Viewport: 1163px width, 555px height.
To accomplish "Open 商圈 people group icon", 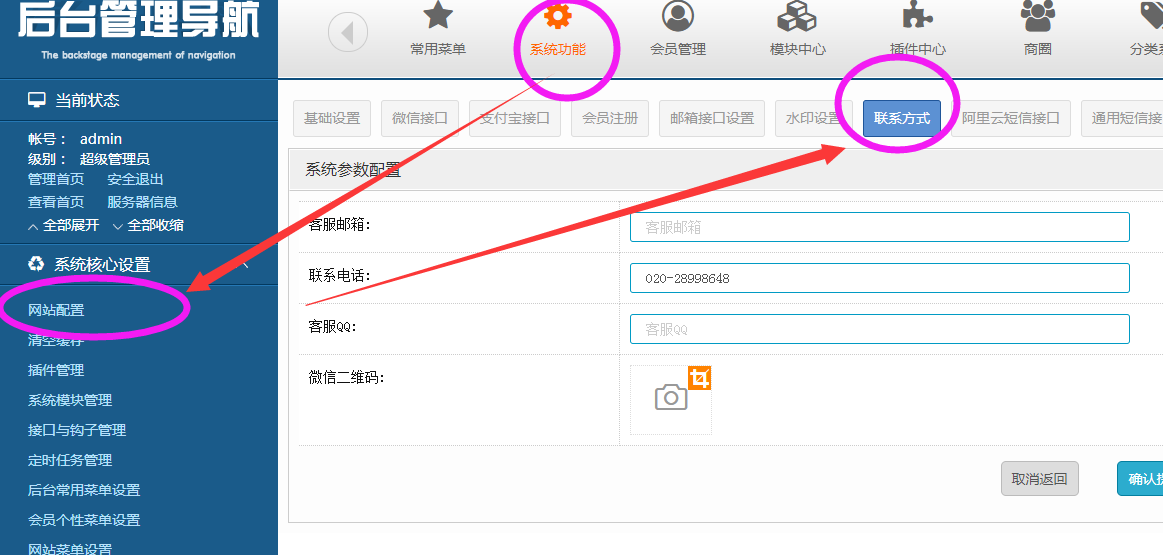I will pos(1038,16).
